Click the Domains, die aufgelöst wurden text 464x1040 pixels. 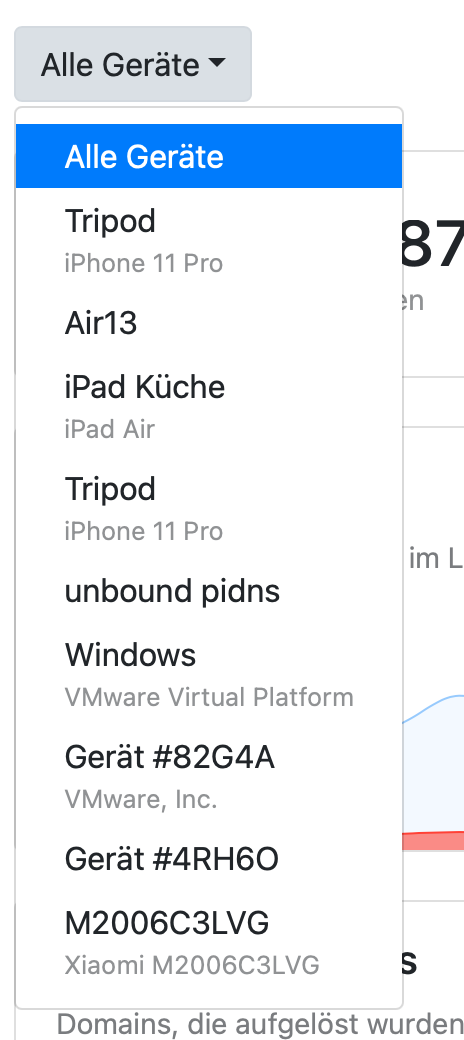pos(260,1025)
